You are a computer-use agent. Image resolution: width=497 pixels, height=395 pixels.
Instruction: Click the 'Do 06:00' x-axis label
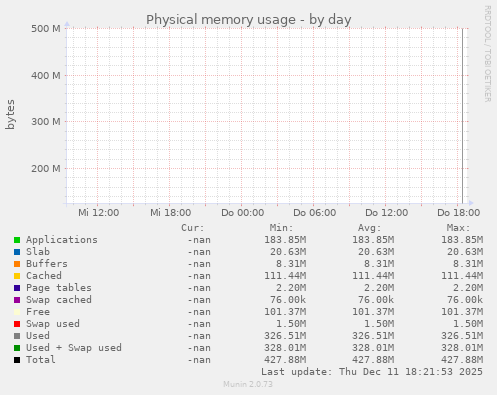[315, 213]
